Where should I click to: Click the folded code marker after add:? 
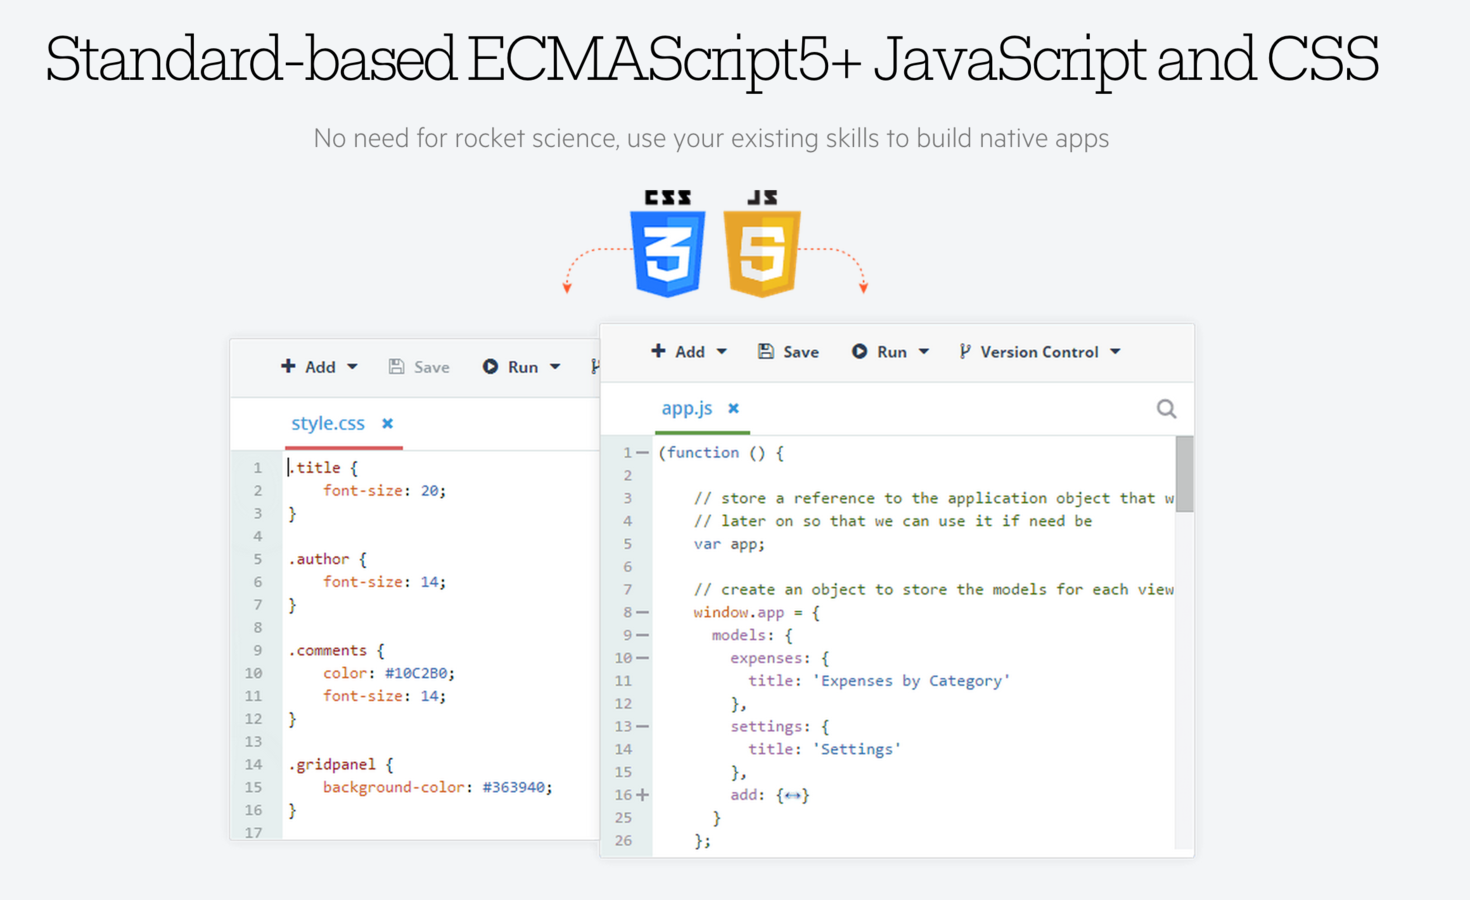tap(793, 796)
